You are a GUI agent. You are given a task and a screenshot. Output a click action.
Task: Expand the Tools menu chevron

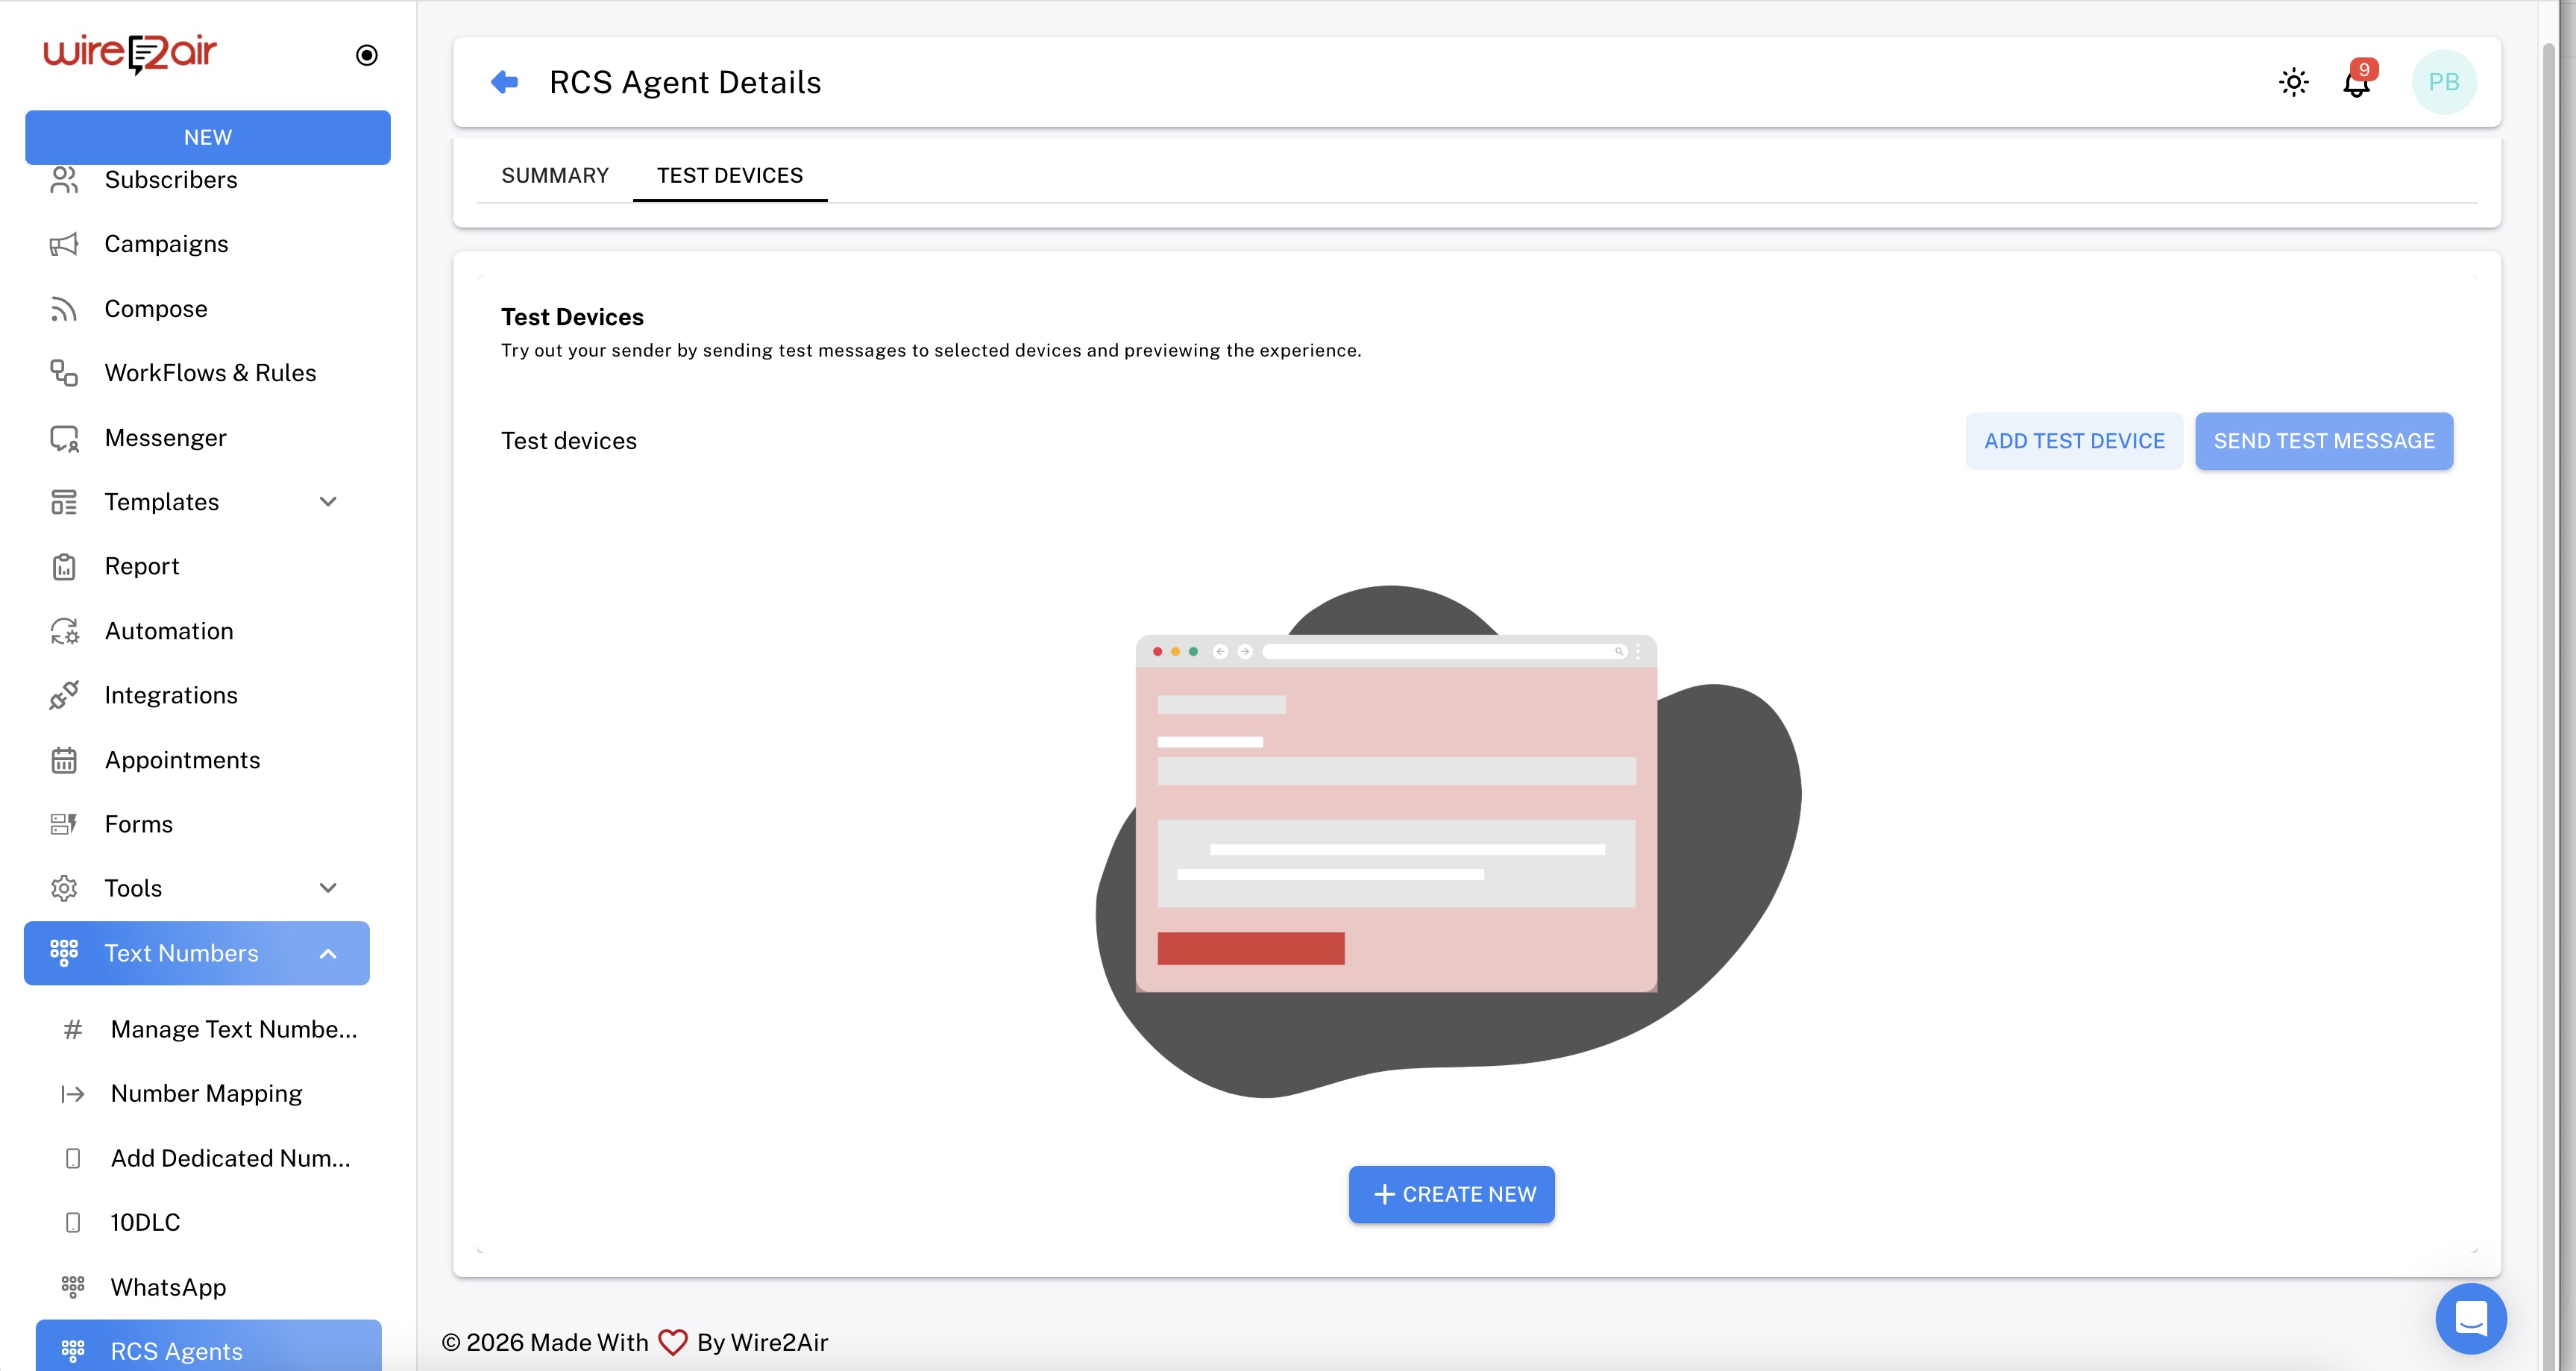point(328,888)
